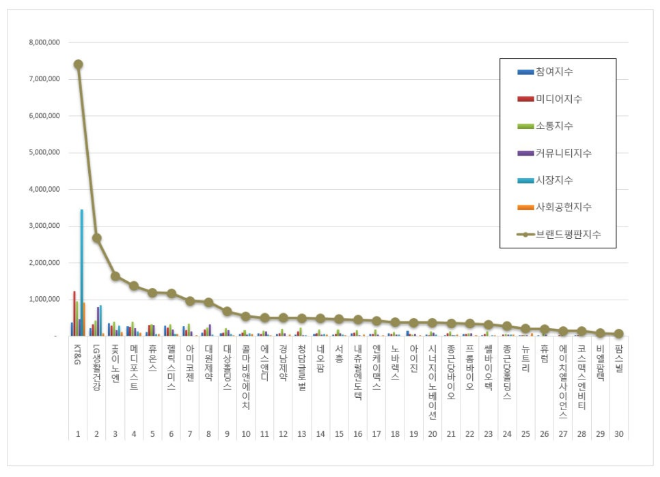Viewport: 660px width, 477px height.
Task: Click the last line marker at rank 30
Action: pos(618,334)
